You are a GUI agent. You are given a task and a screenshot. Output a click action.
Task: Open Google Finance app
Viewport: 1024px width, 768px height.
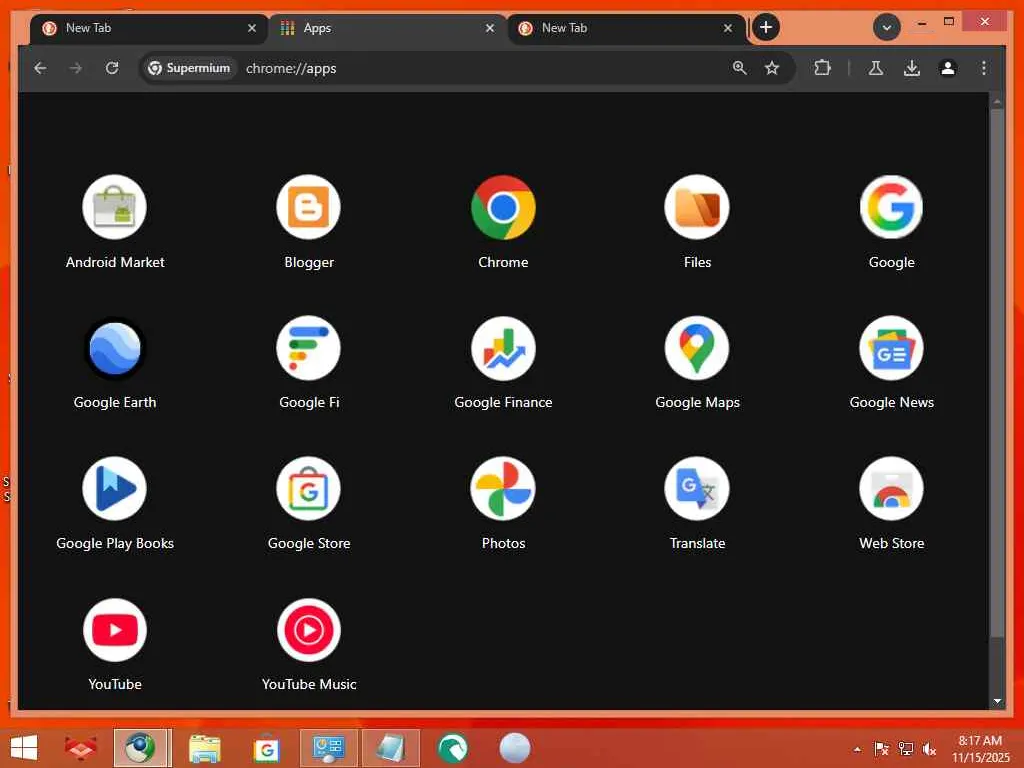pos(503,348)
